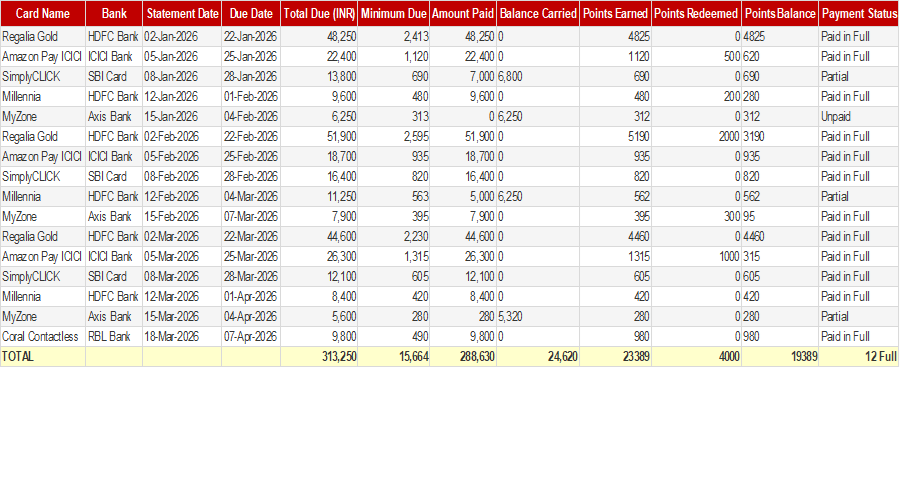Click the Points Balance header

[x=780, y=14]
